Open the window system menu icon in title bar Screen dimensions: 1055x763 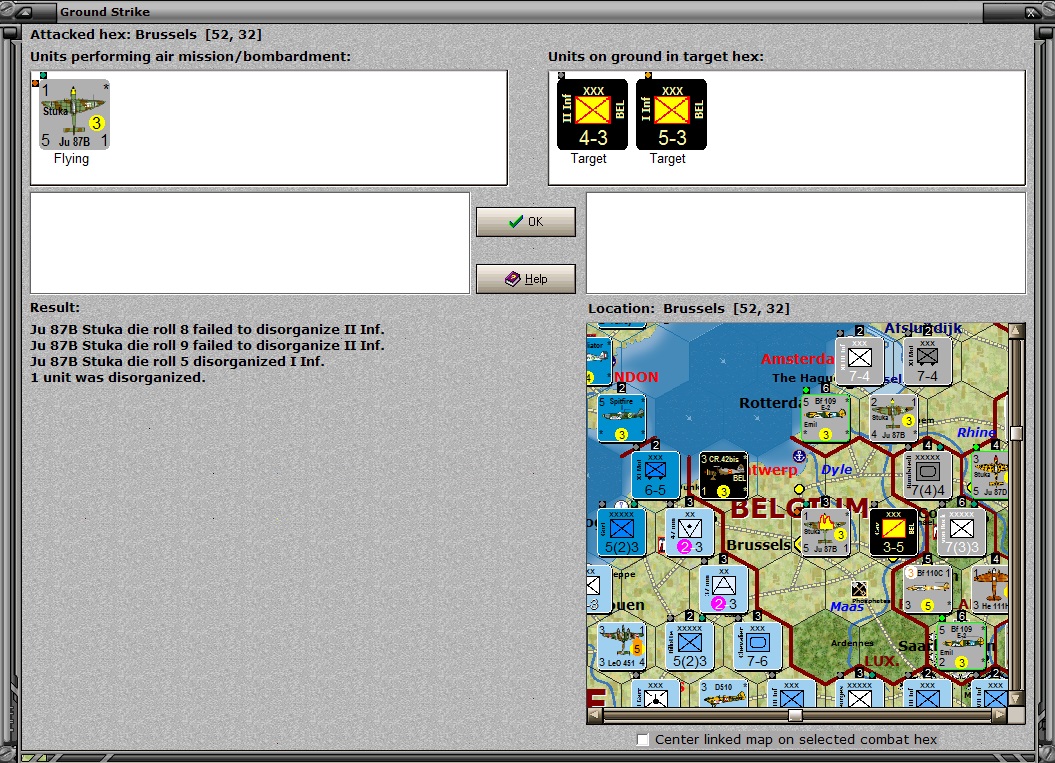tap(24, 11)
